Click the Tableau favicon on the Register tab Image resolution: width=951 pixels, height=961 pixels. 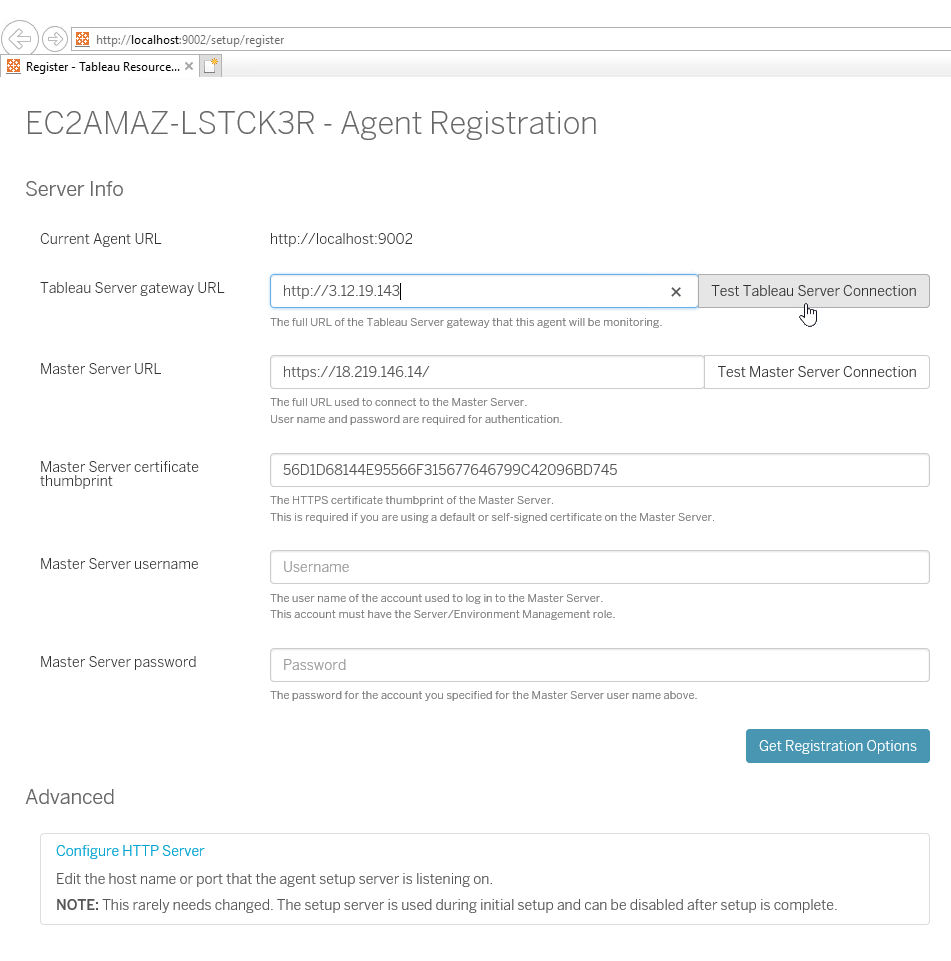click(x=14, y=67)
